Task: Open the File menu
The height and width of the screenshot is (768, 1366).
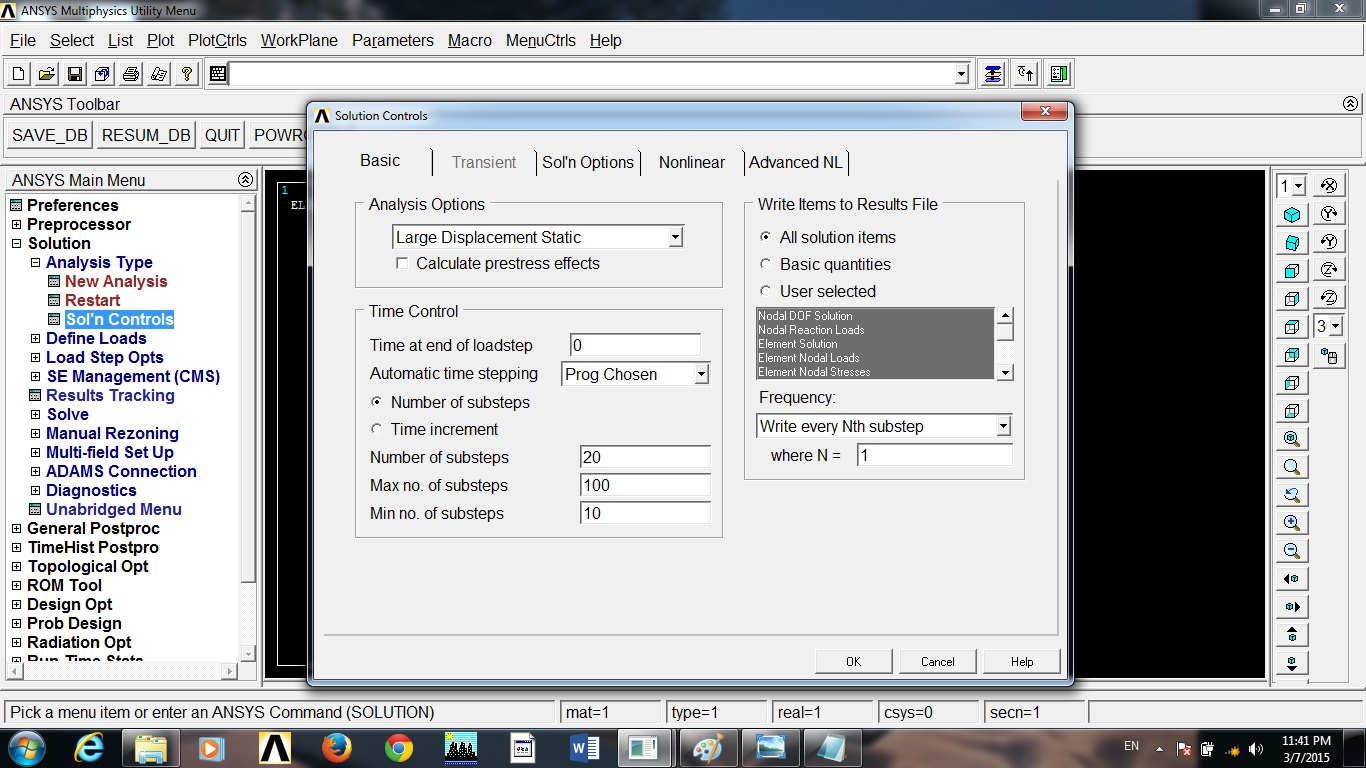Action: [x=23, y=40]
